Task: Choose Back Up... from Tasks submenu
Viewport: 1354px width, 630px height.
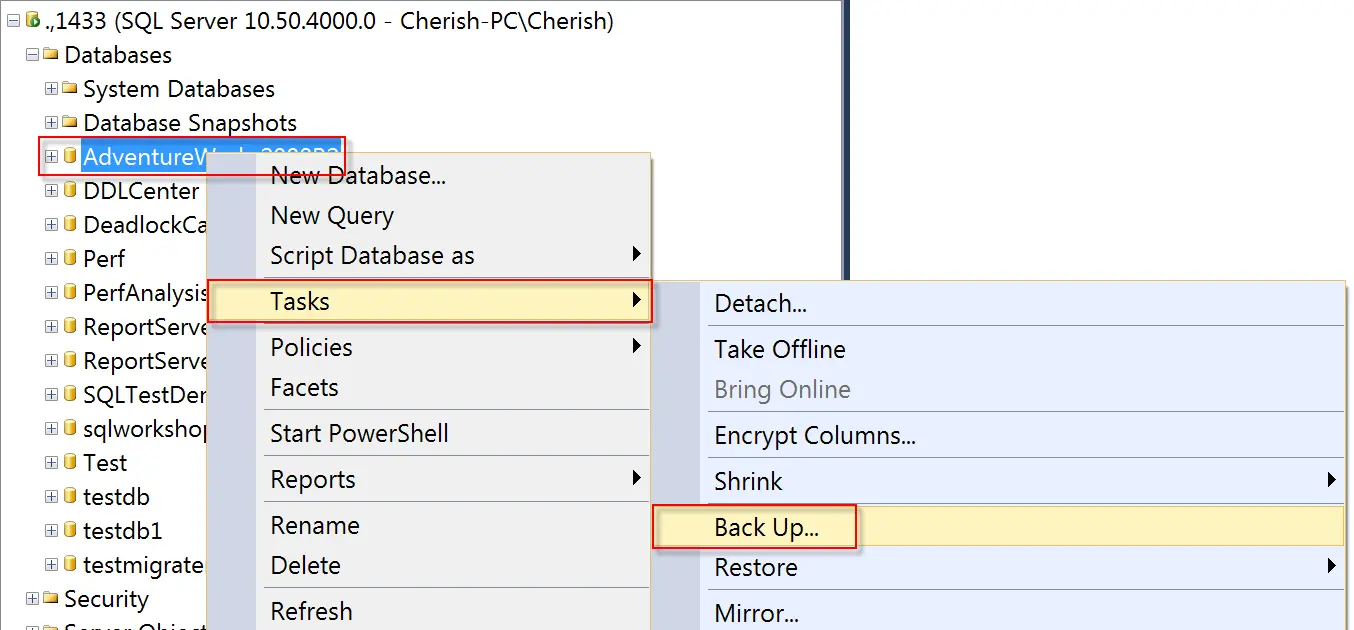Action: [766, 528]
